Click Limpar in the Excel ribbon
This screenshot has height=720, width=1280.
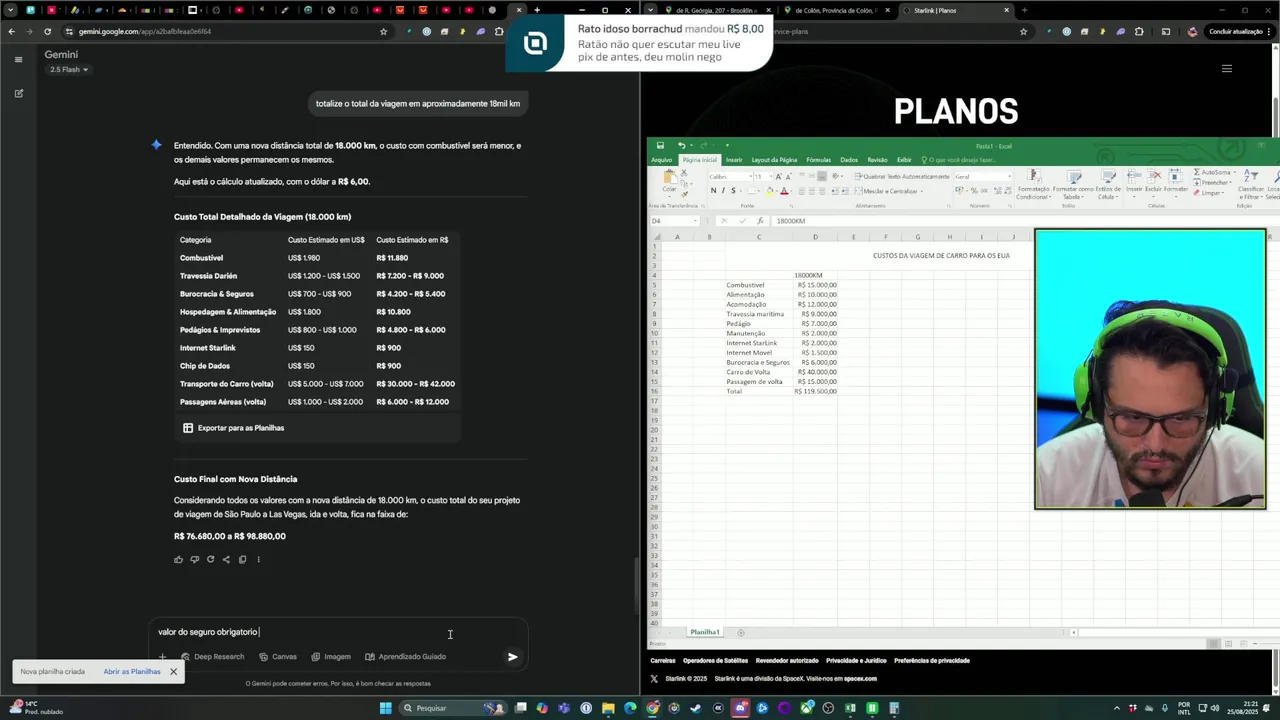[x=1210, y=193]
